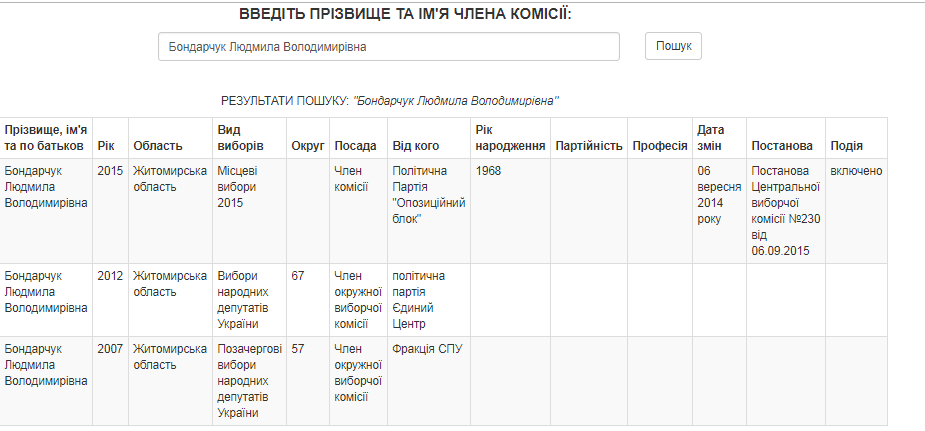This screenshot has height=431, width=925.
Task: Click the Пошук search button
Action: [673, 46]
